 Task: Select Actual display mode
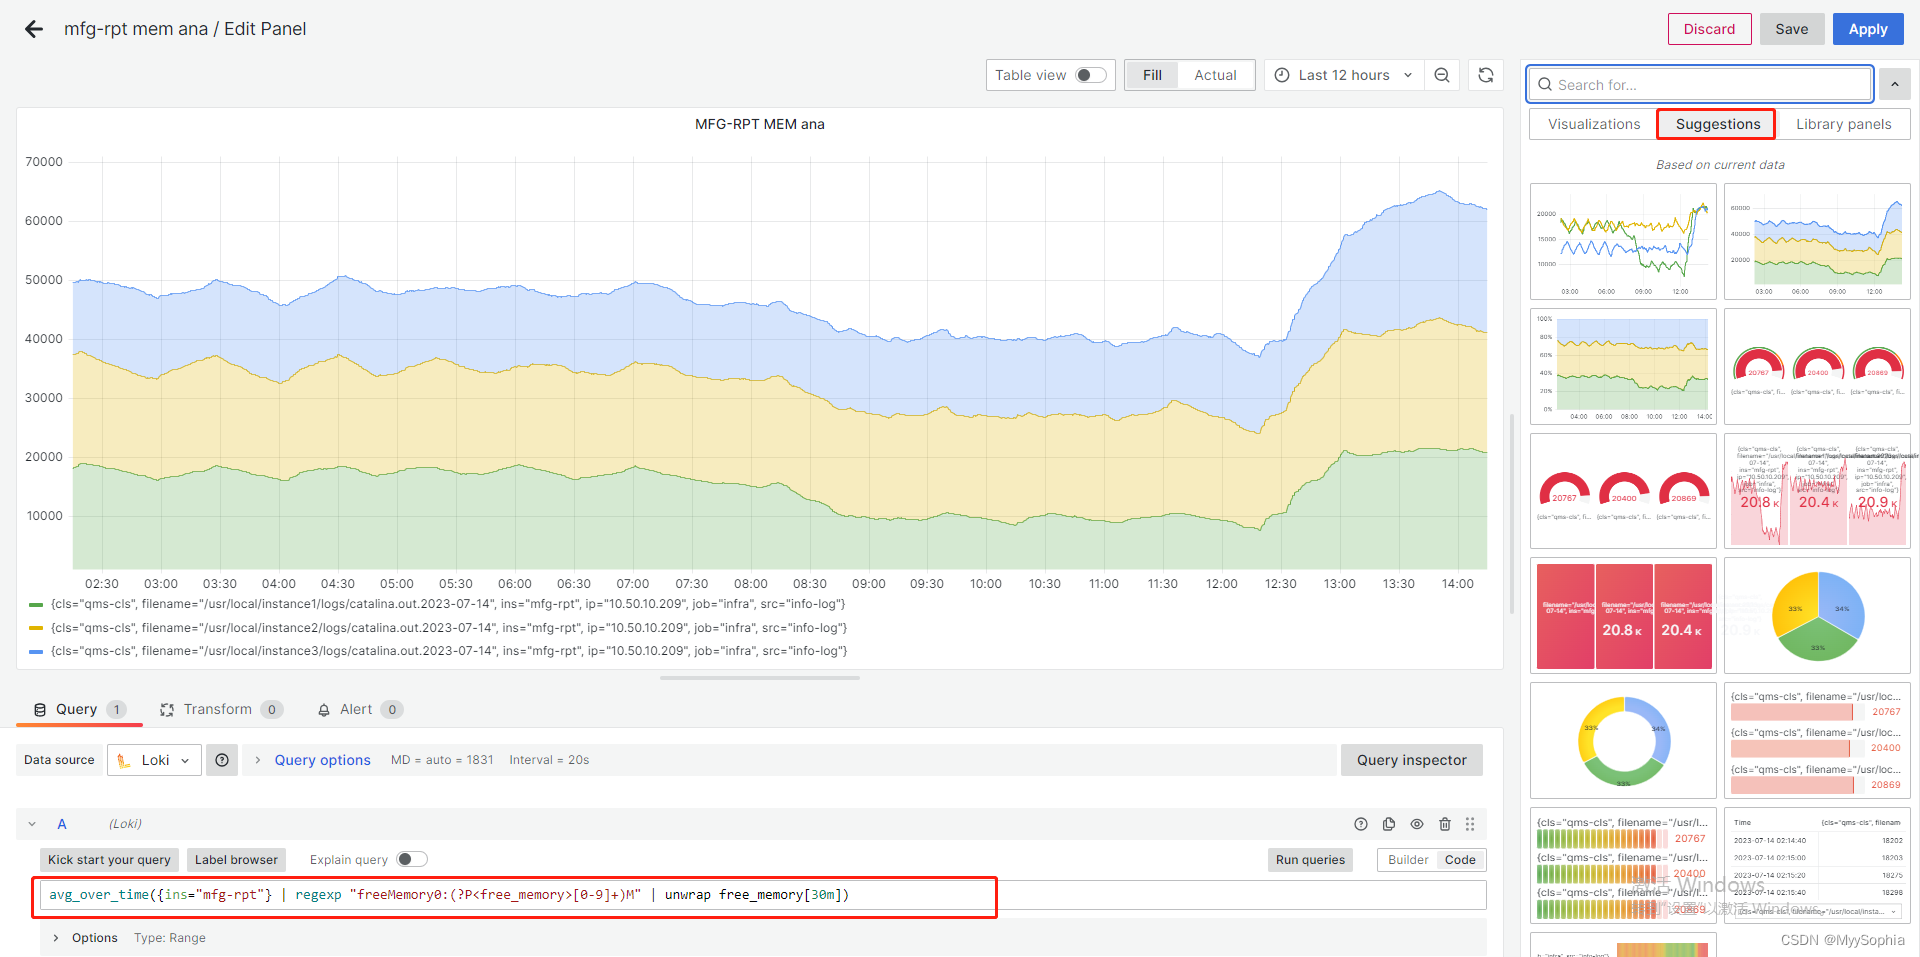pyautogui.click(x=1215, y=75)
